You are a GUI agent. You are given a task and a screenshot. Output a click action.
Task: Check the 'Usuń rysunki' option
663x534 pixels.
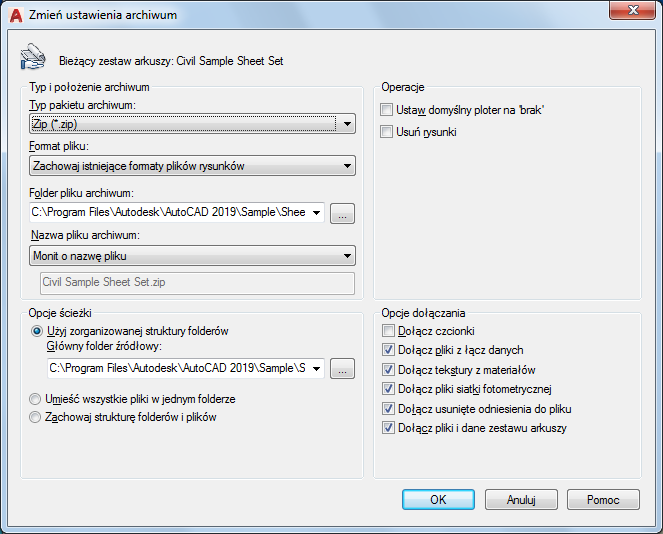click(x=386, y=132)
